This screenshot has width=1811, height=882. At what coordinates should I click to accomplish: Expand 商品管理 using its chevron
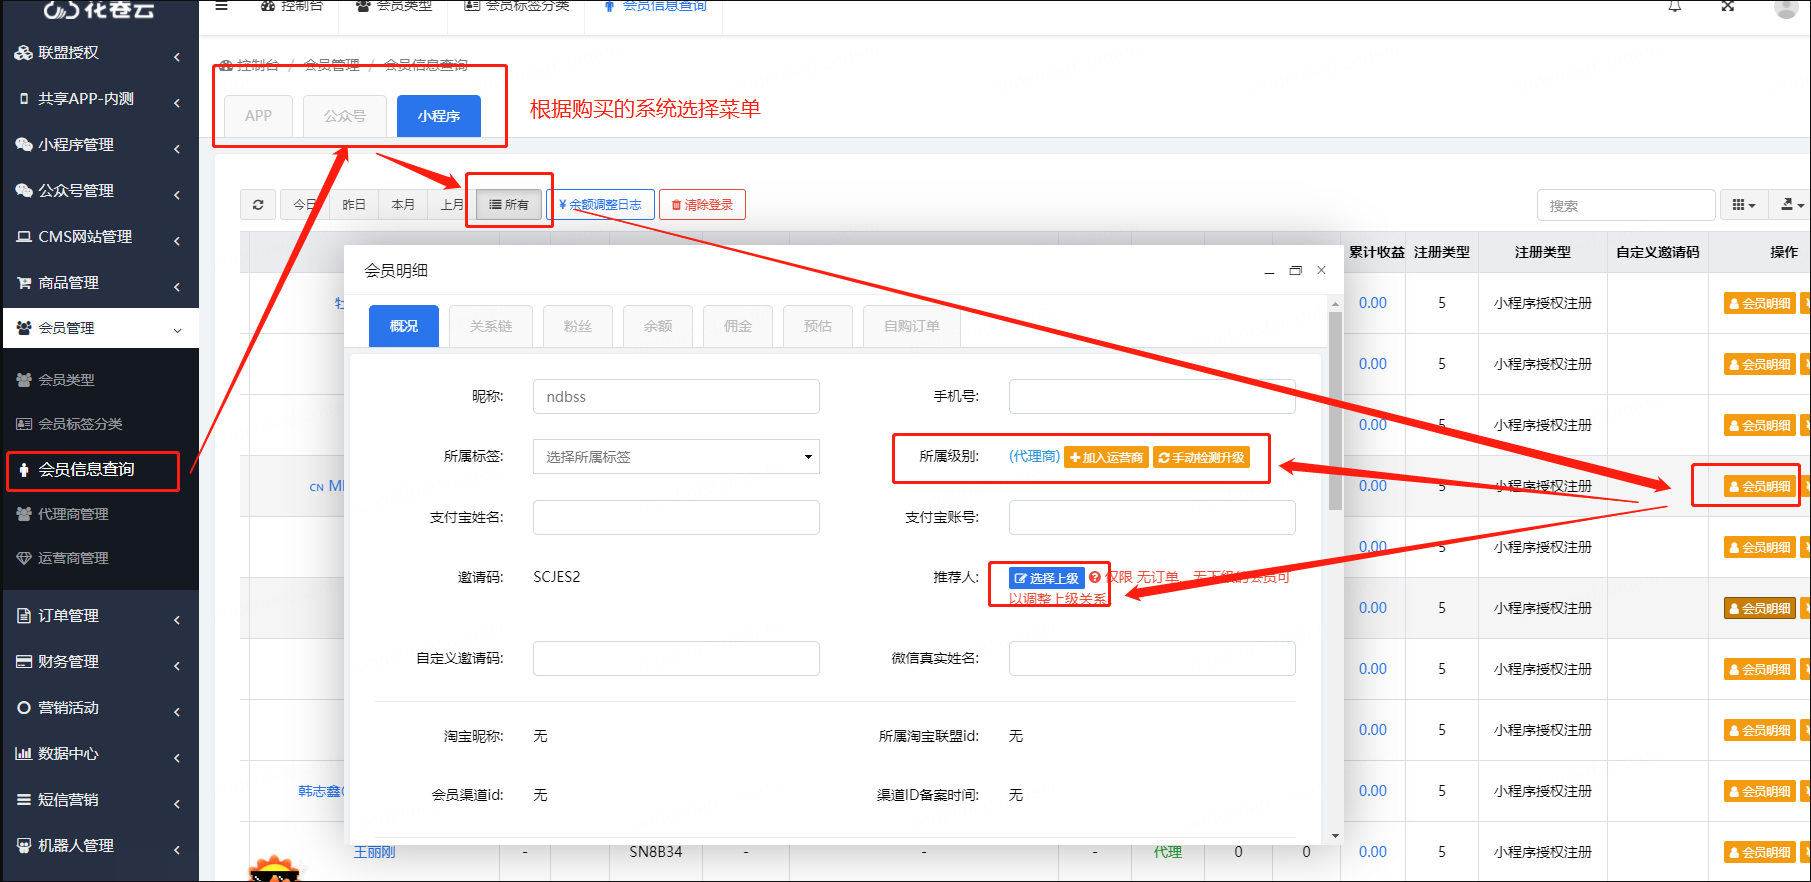click(x=177, y=287)
